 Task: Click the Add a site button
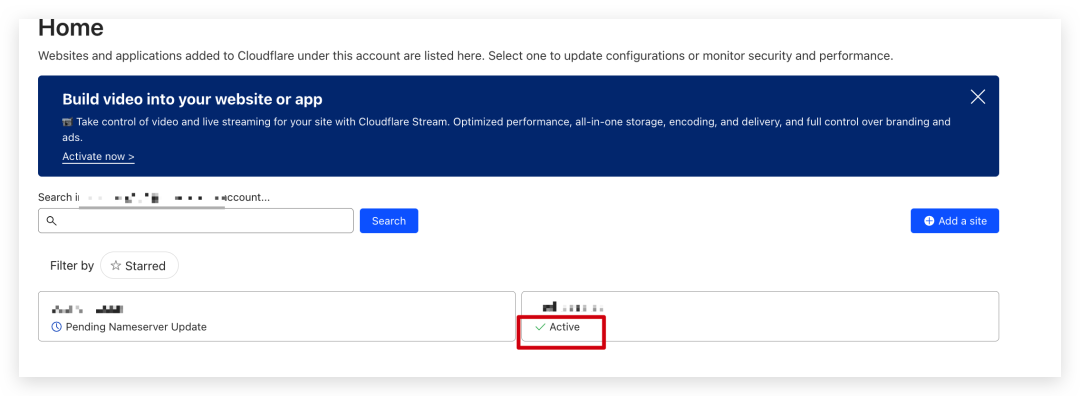click(955, 221)
